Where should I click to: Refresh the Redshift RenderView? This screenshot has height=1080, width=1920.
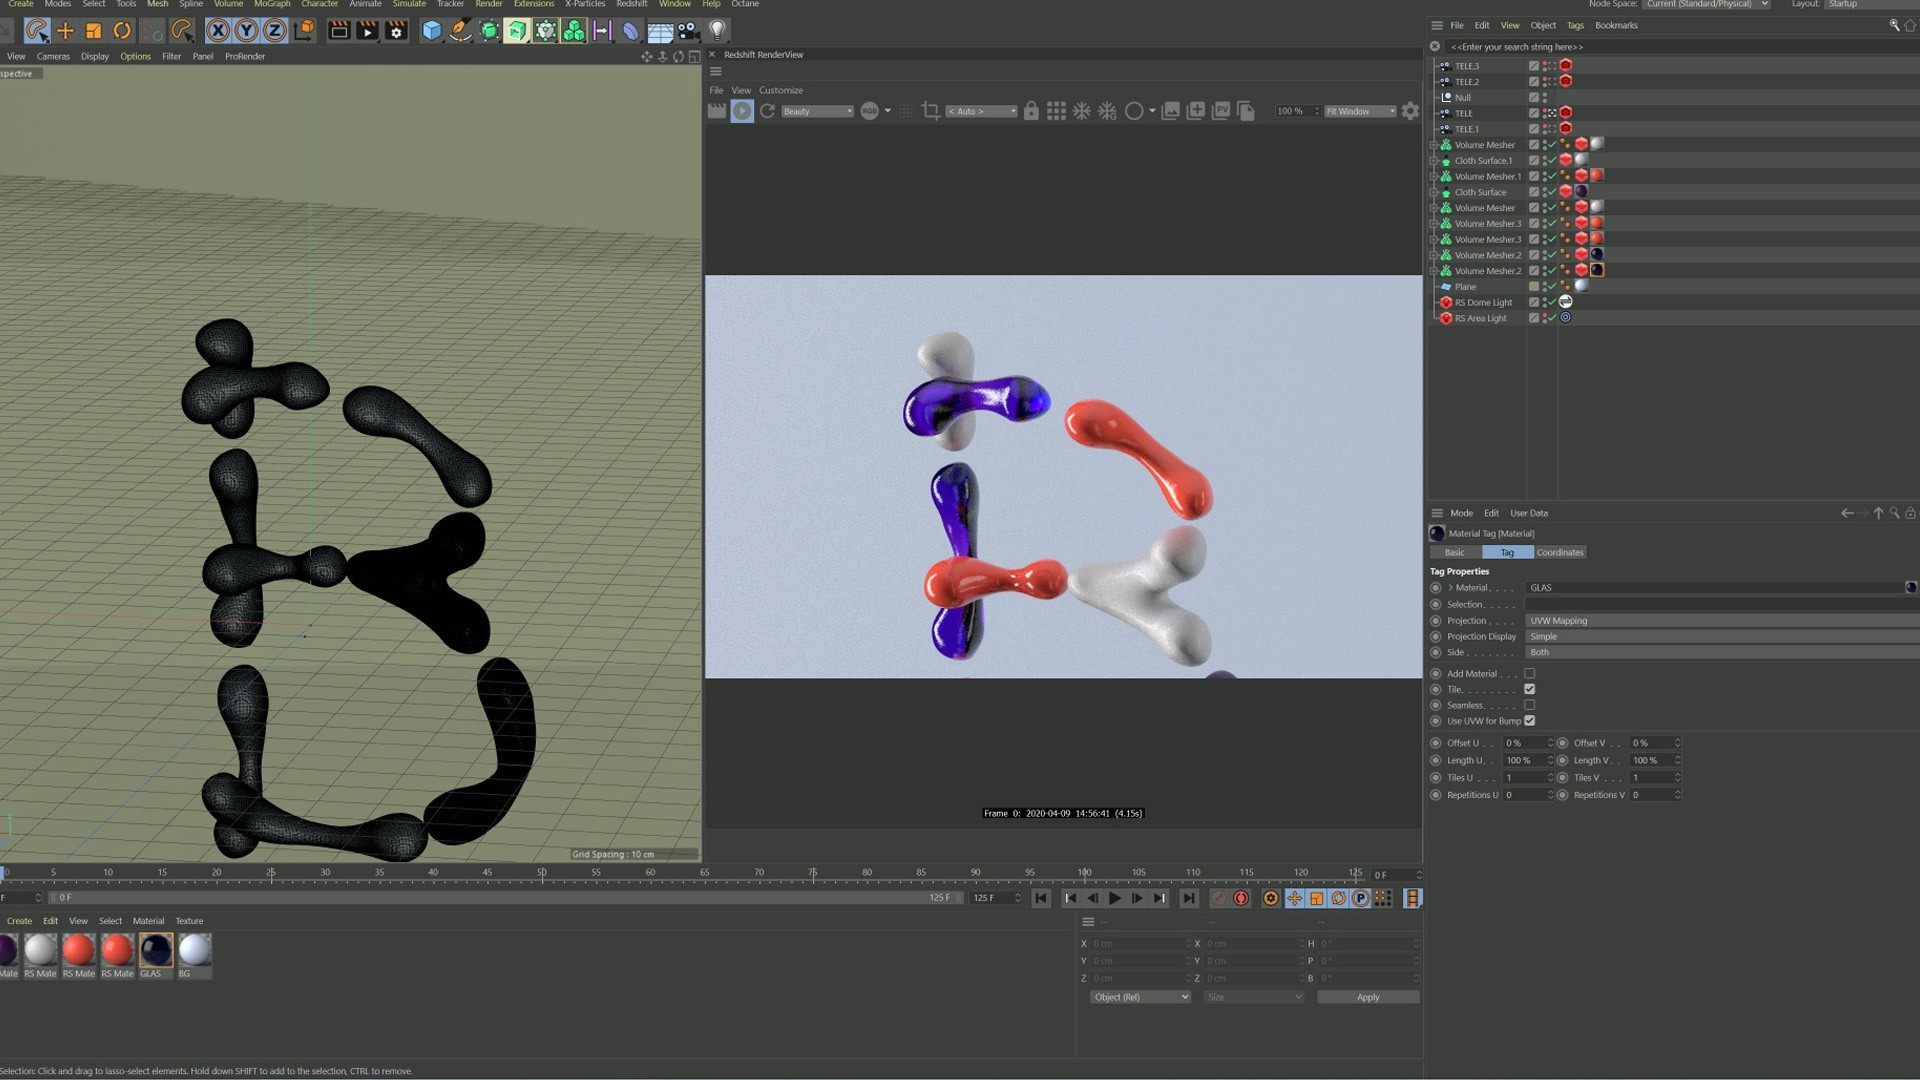767,111
